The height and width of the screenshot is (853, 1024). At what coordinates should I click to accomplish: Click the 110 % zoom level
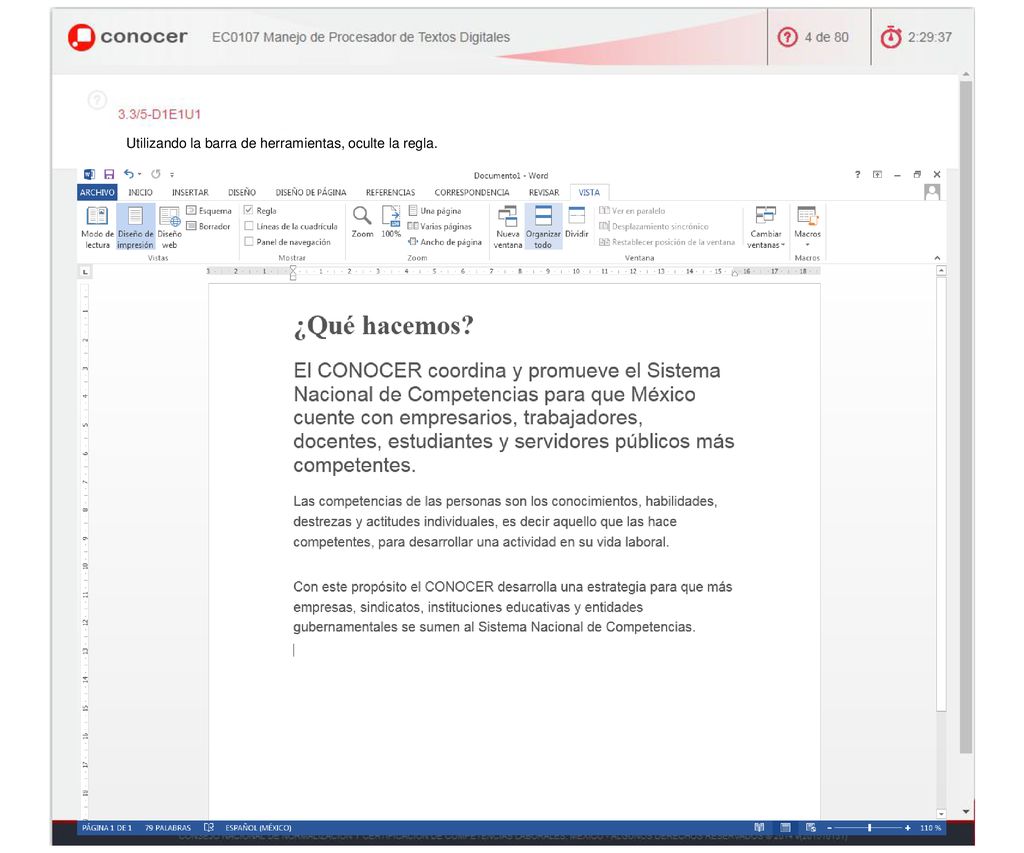click(x=931, y=828)
